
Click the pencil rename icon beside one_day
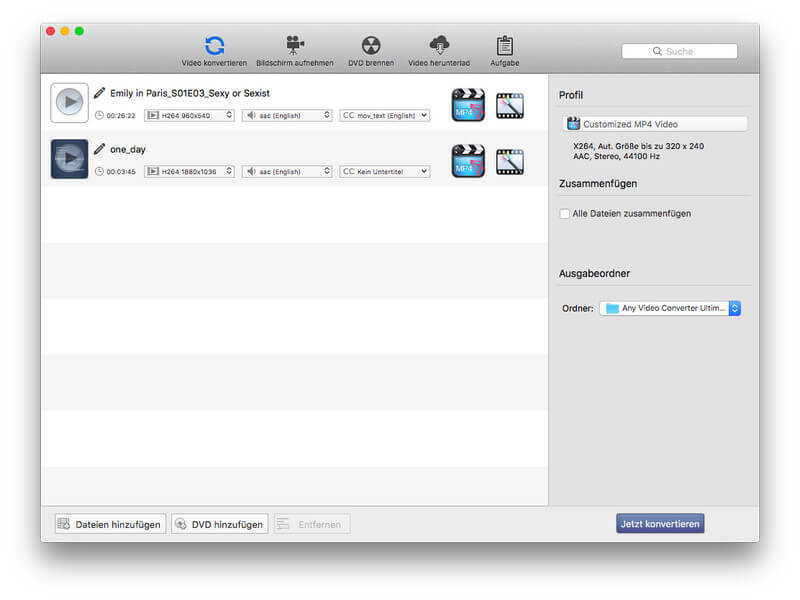point(99,149)
